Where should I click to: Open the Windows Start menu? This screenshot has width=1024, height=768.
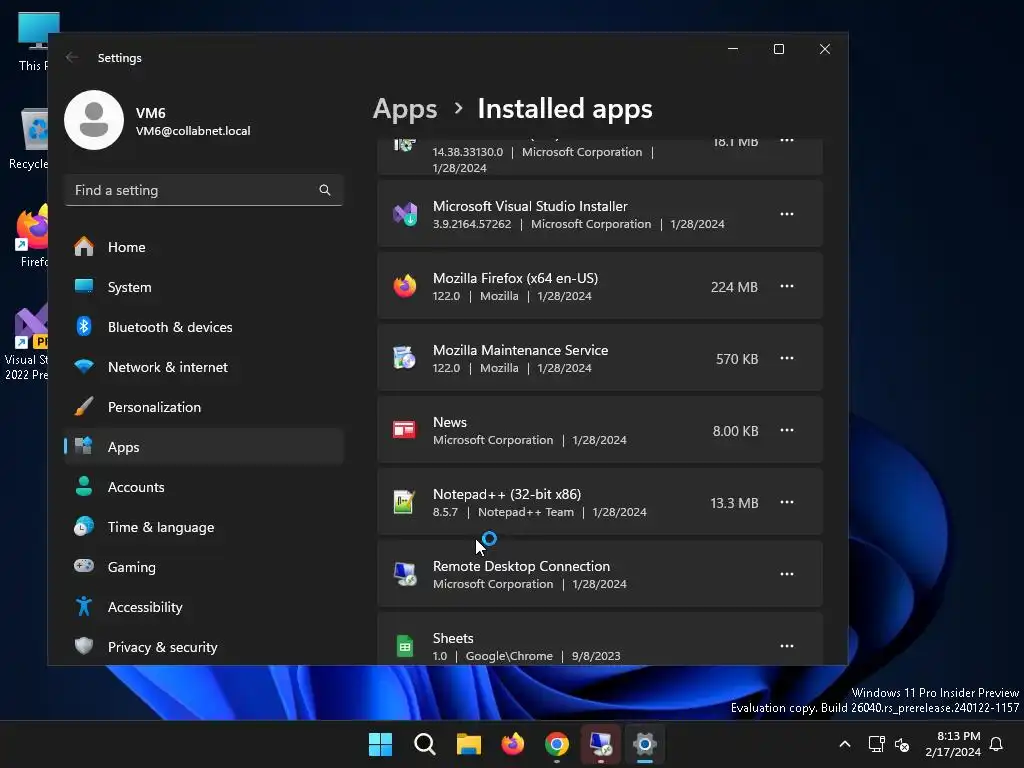click(380, 744)
